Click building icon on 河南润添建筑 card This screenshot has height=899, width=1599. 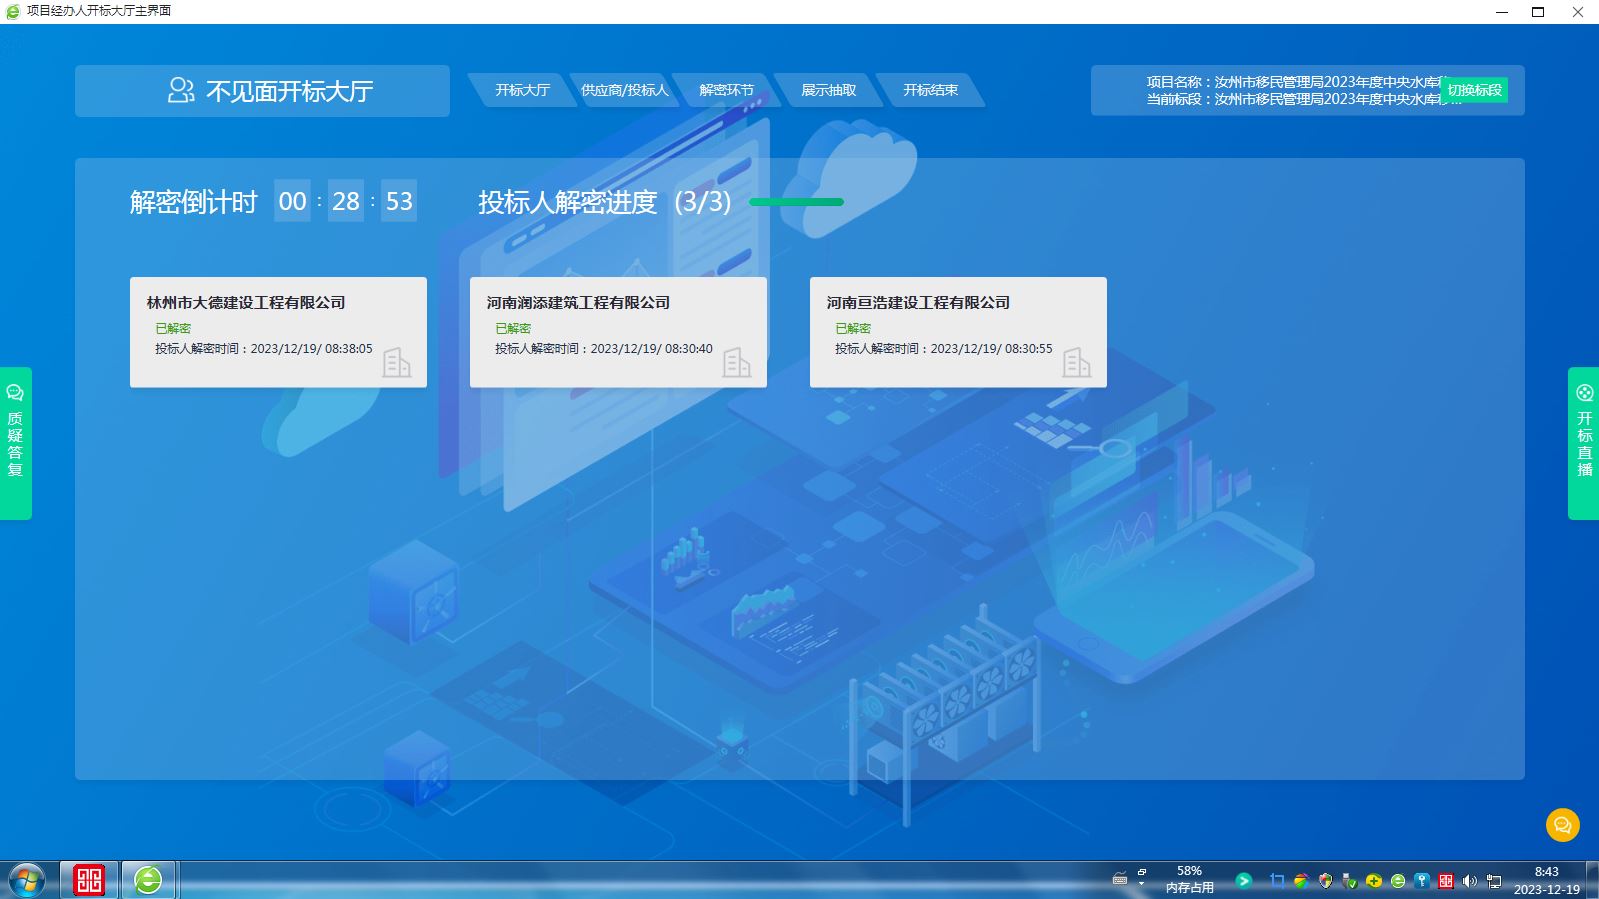tap(736, 362)
